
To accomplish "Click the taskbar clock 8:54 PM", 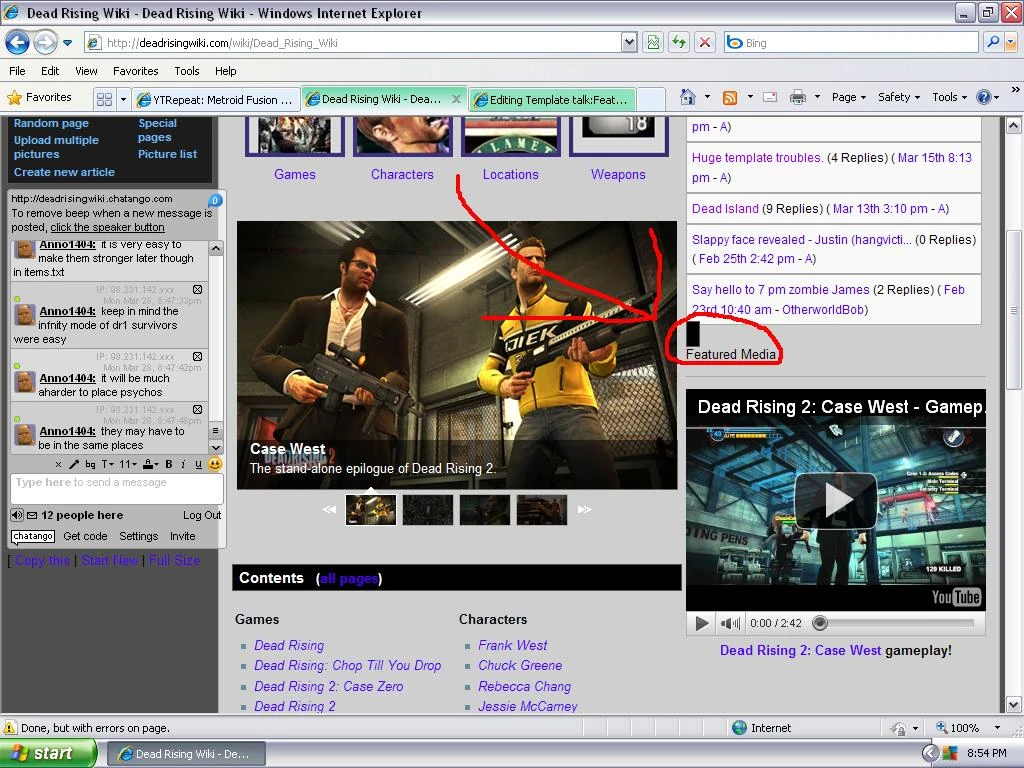I will (x=986, y=753).
